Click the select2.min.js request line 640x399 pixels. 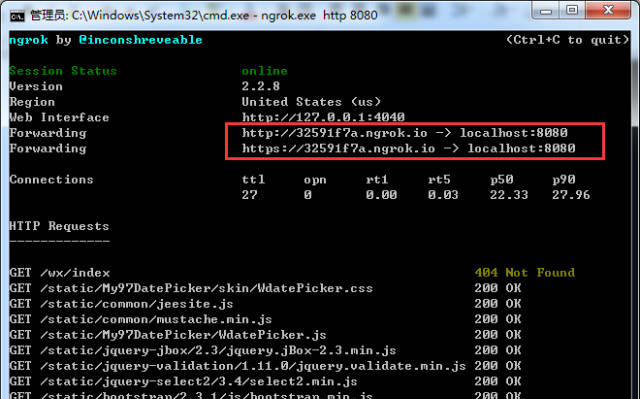pos(265,381)
